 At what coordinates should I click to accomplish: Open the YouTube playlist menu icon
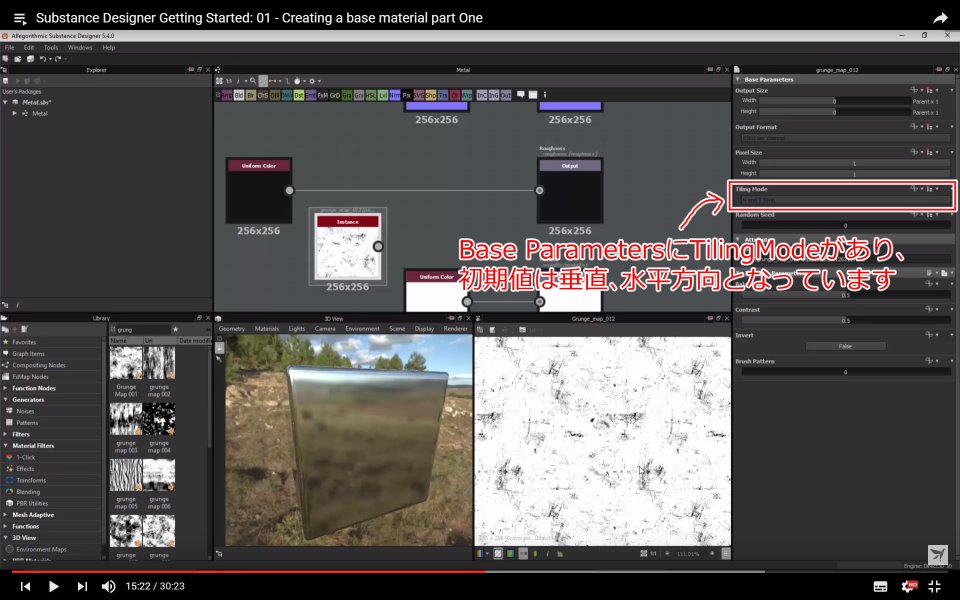tap(20, 19)
